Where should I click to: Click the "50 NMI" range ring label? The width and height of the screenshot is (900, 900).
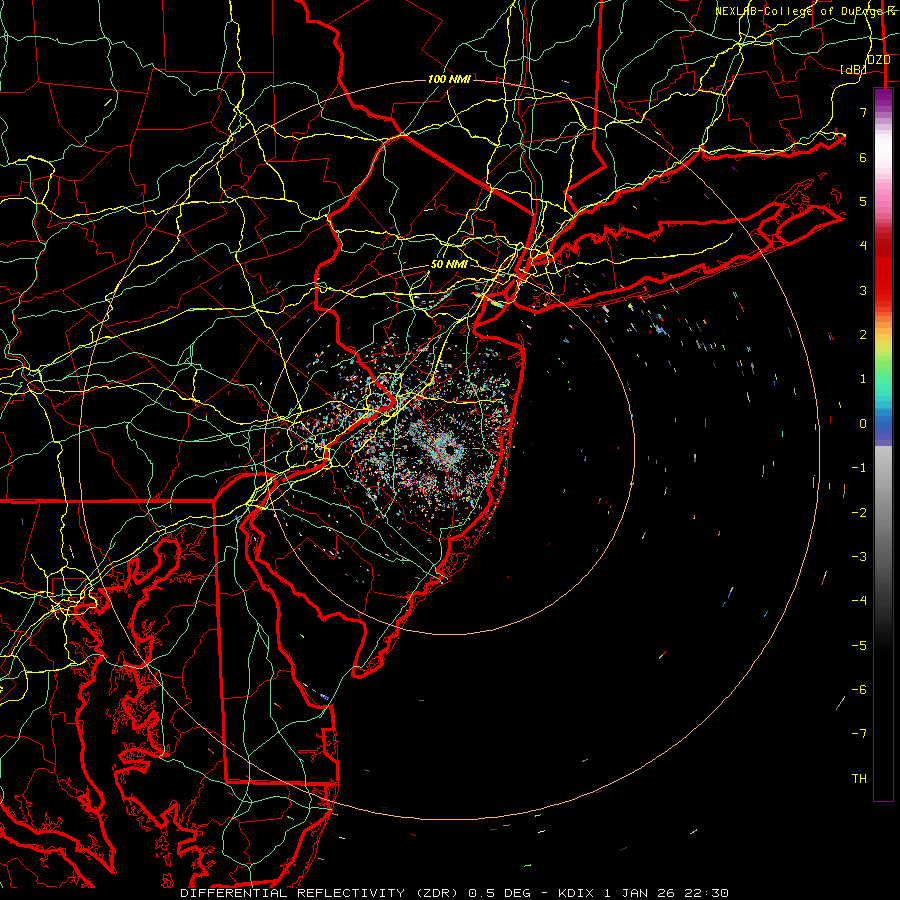(449, 264)
